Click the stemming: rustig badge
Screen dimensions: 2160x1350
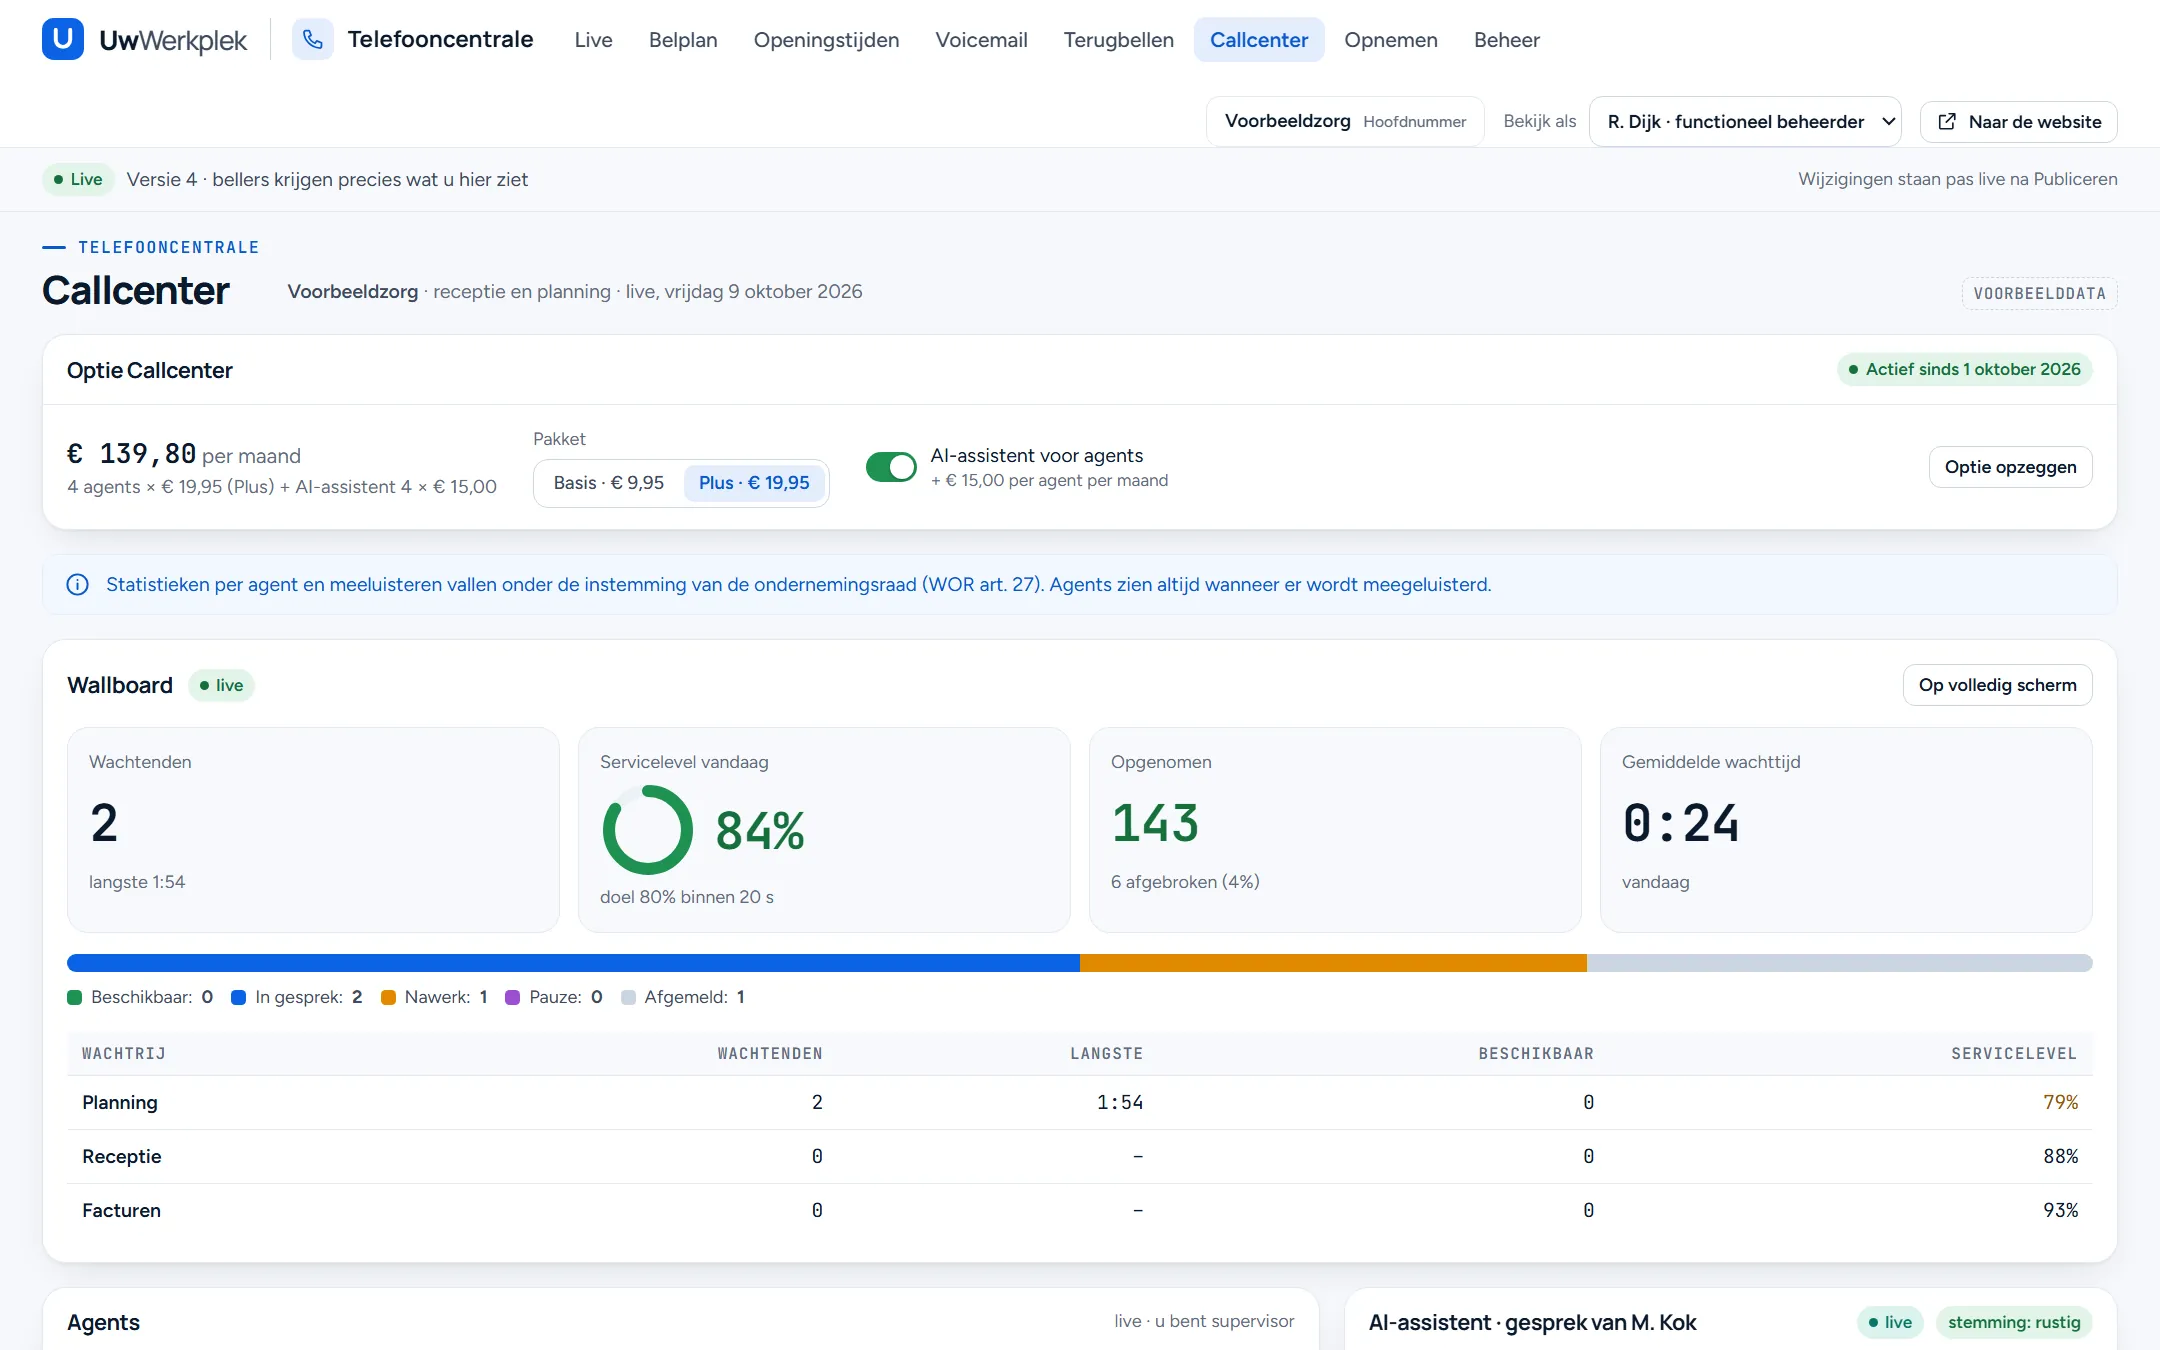2014,1322
